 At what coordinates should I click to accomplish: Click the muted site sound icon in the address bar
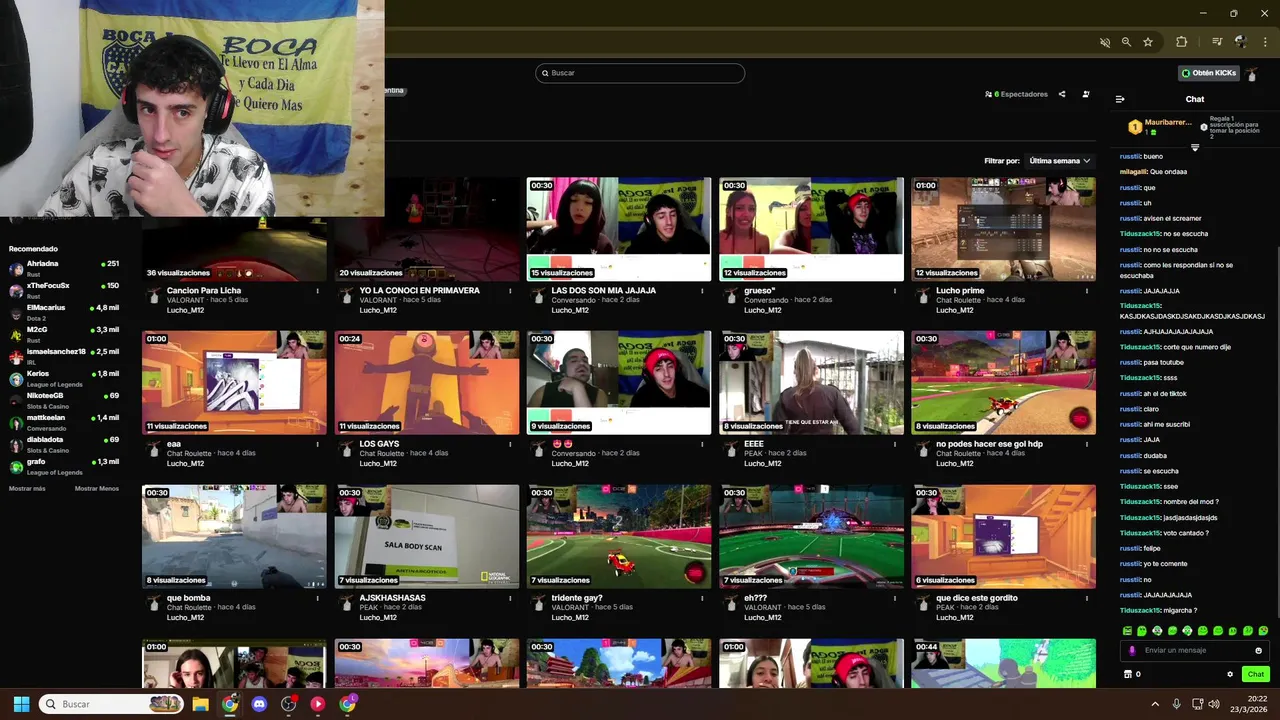[x=1105, y=42]
